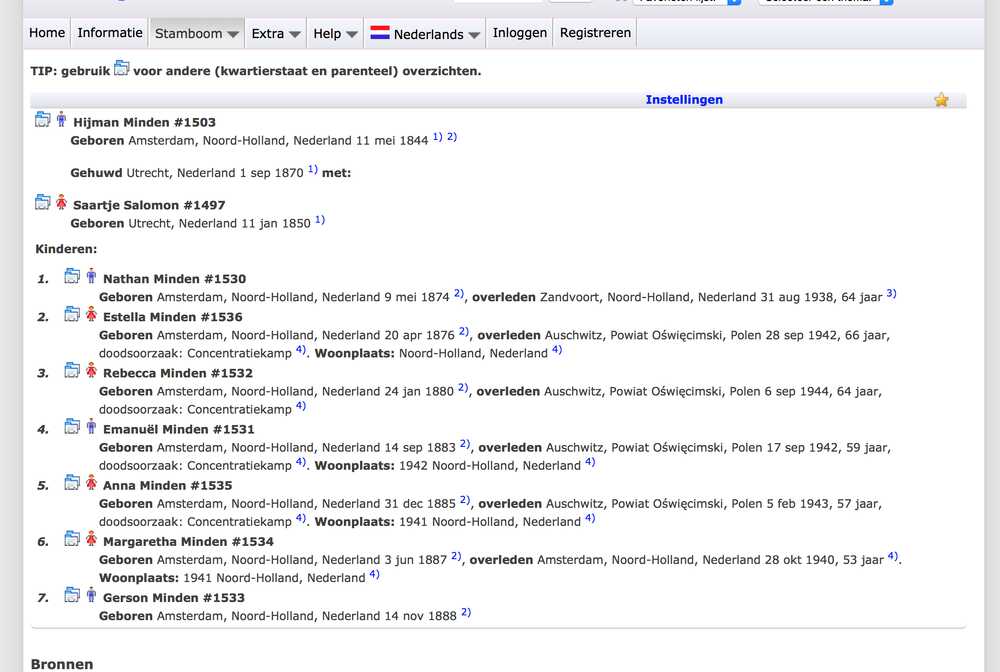The height and width of the screenshot is (672, 1000).
Task: Open the Nederlands language dropdown
Action: (x=425, y=33)
